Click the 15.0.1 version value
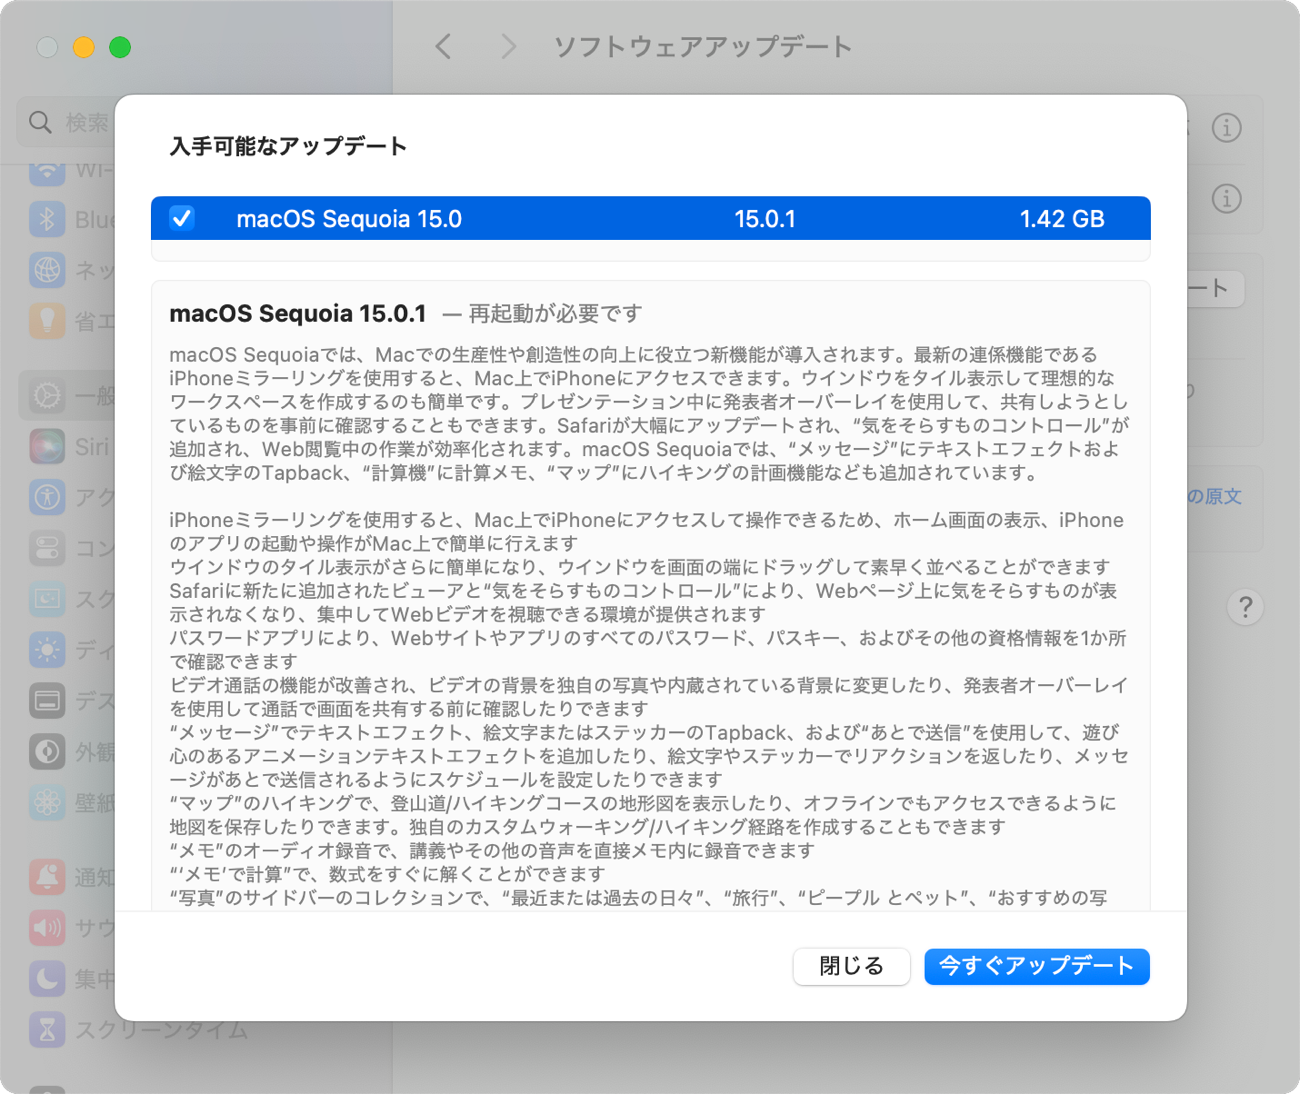Image resolution: width=1300 pixels, height=1094 pixels. (765, 219)
